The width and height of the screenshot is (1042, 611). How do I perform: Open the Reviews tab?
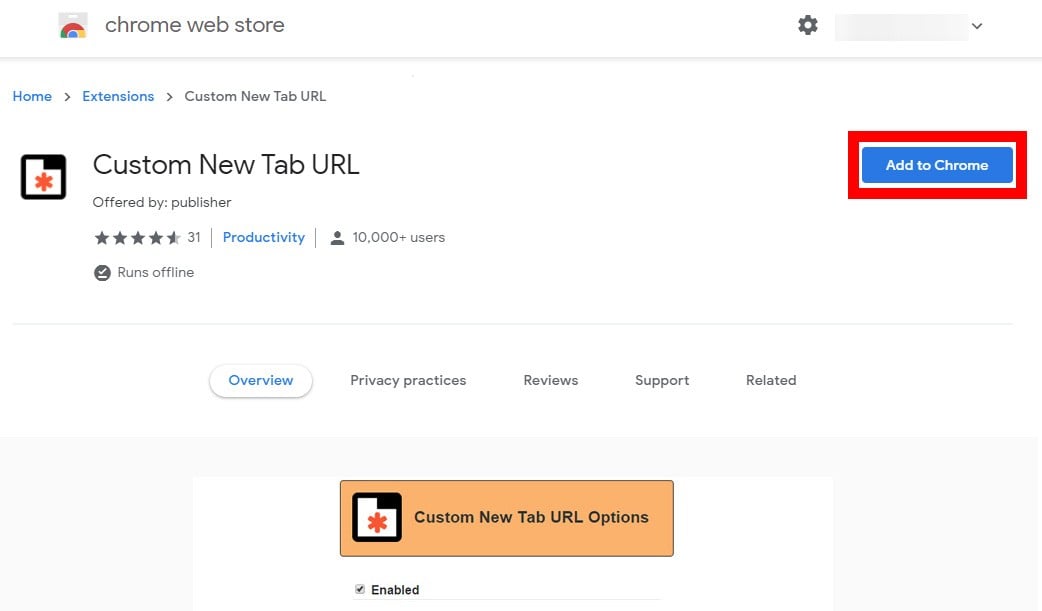tap(551, 381)
